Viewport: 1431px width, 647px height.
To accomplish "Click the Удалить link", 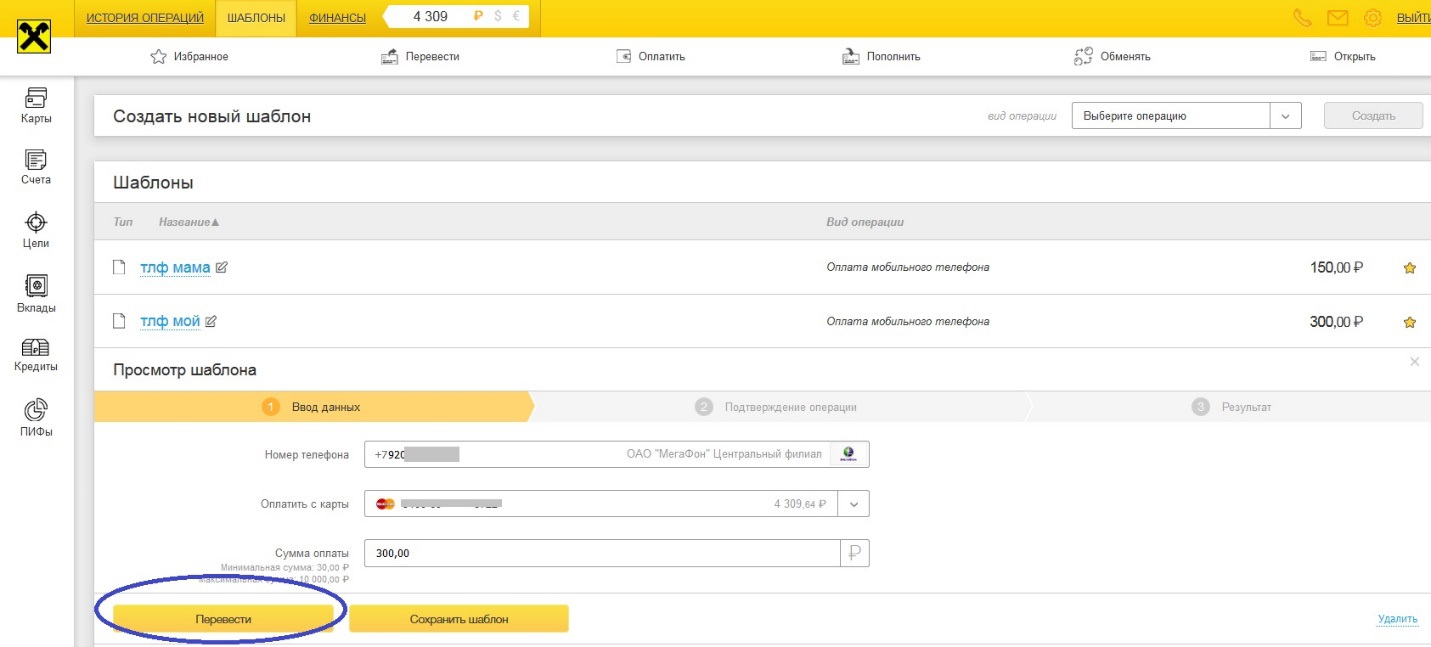I will 1397,619.
